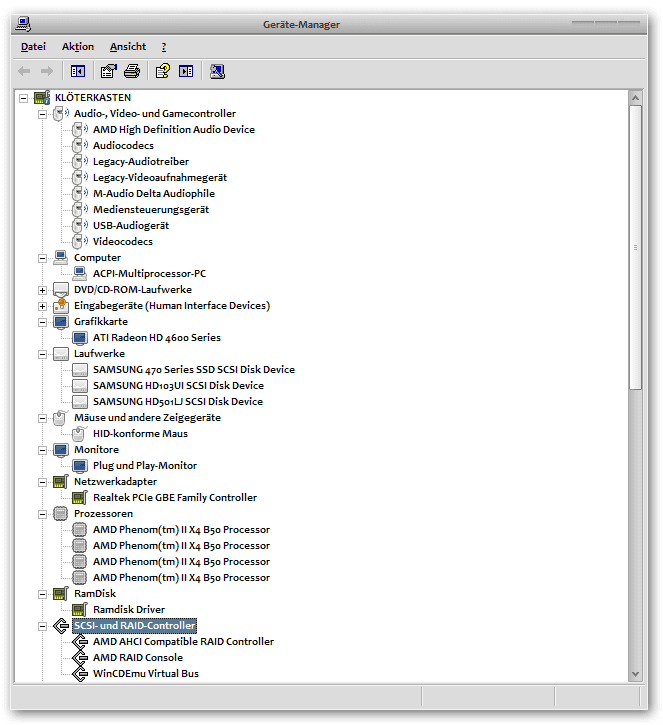Click the Netzwerkadapter card icon

[x=61, y=482]
